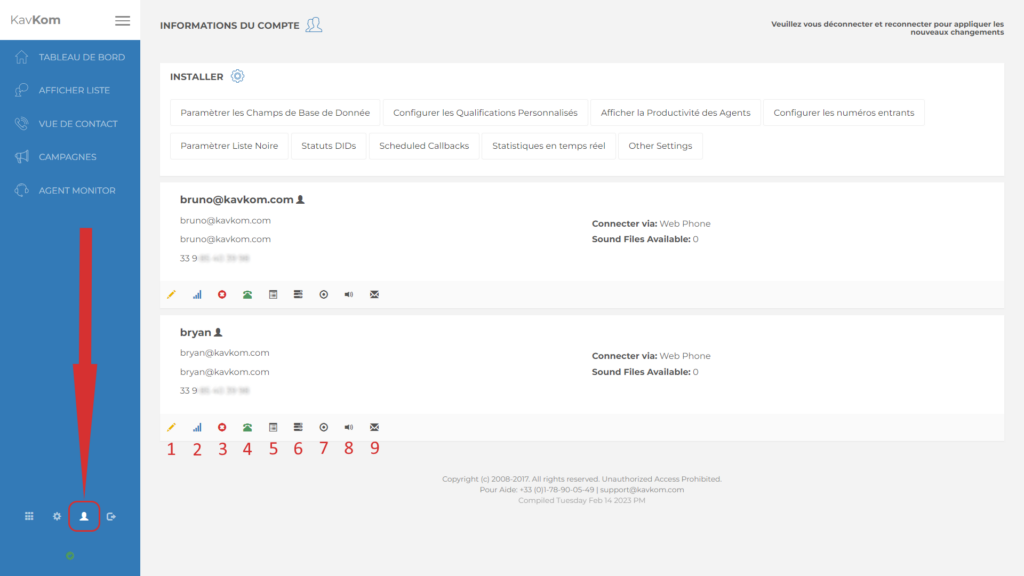Open the green phone icon under bryan
Image resolution: width=1024 pixels, height=576 pixels.
pyautogui.click(x=247, y=427)
